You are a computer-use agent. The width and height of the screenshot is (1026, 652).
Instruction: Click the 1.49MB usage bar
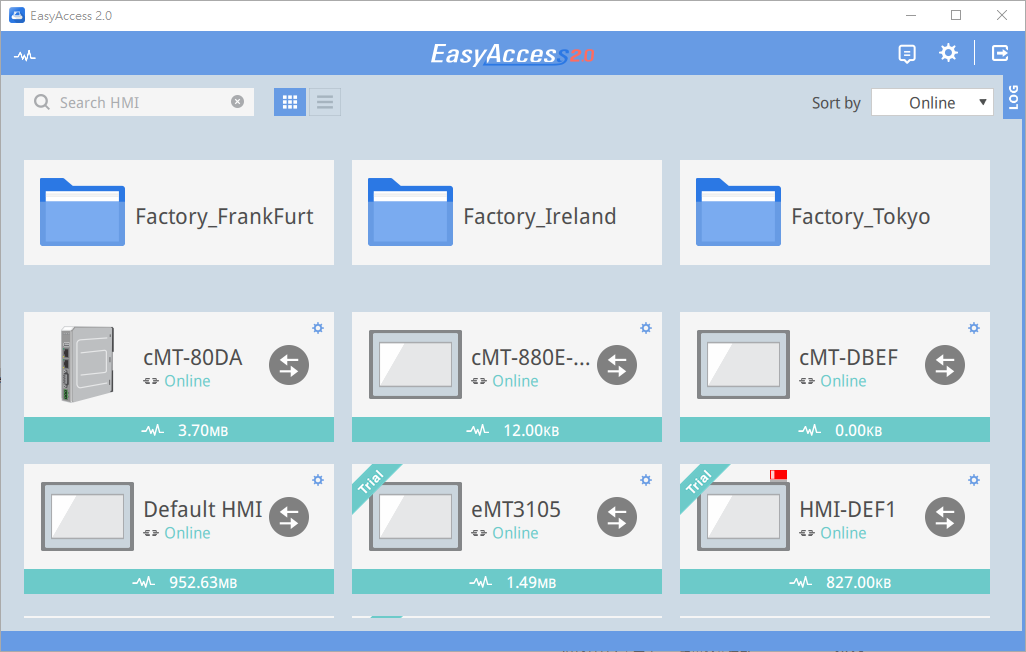[x=506, y=582]
